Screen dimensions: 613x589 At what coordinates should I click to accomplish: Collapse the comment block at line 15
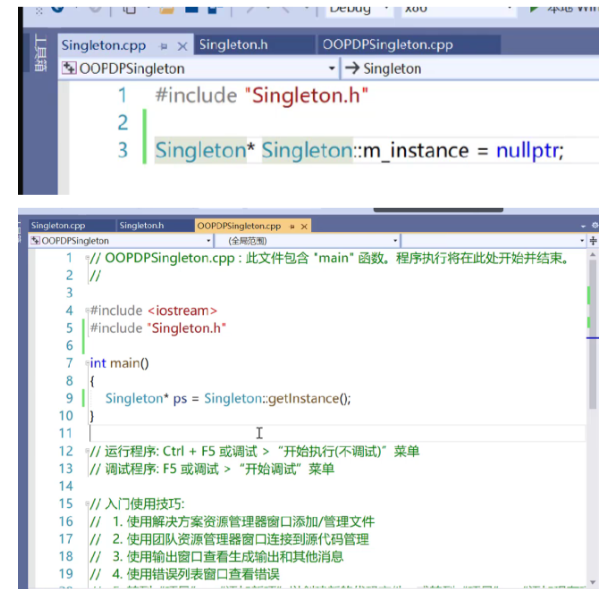[x=87, y=504]
